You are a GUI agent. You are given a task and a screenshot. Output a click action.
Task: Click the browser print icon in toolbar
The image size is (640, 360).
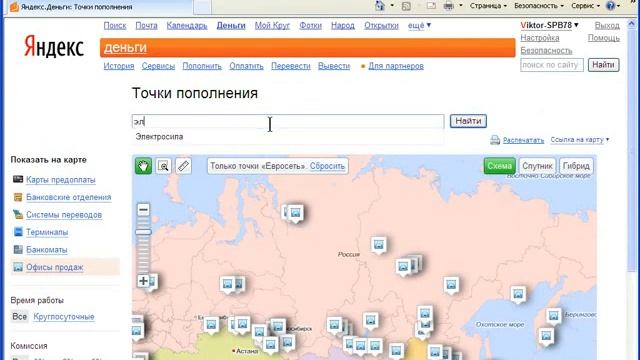click(x=449, y=6)
